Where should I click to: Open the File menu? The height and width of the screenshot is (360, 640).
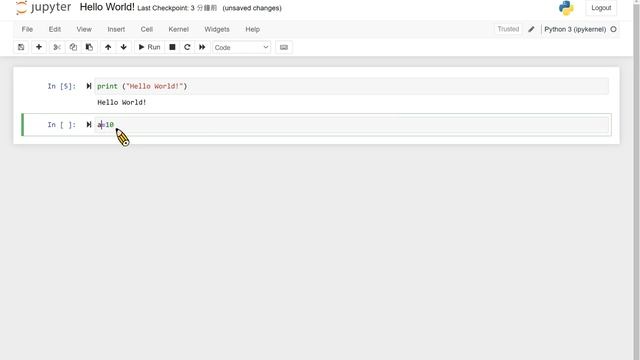27,29
